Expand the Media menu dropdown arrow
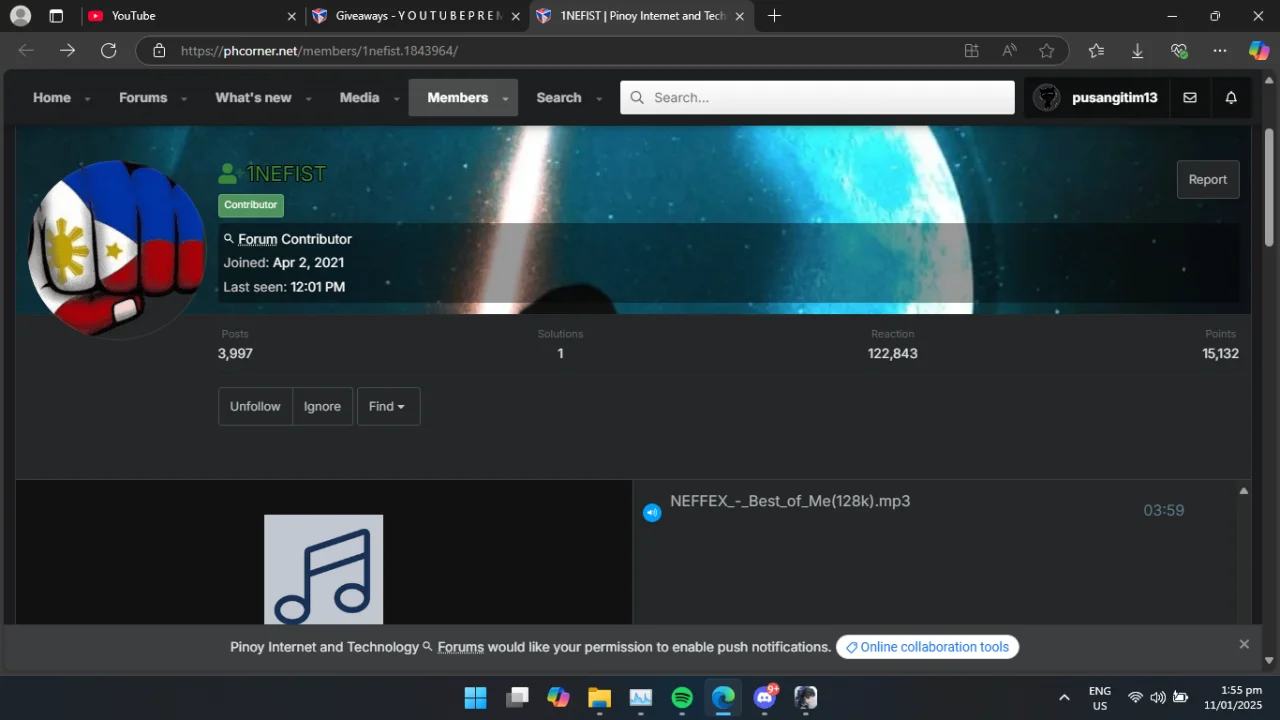The height and width of the screenshot is (720, 1280). (x=396, y=98)
